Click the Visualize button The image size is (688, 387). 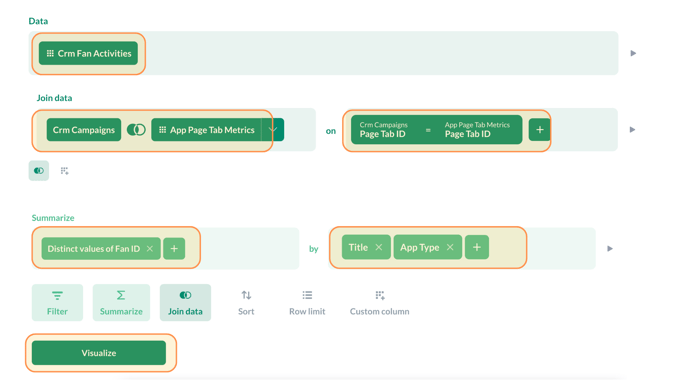(99, 353)
